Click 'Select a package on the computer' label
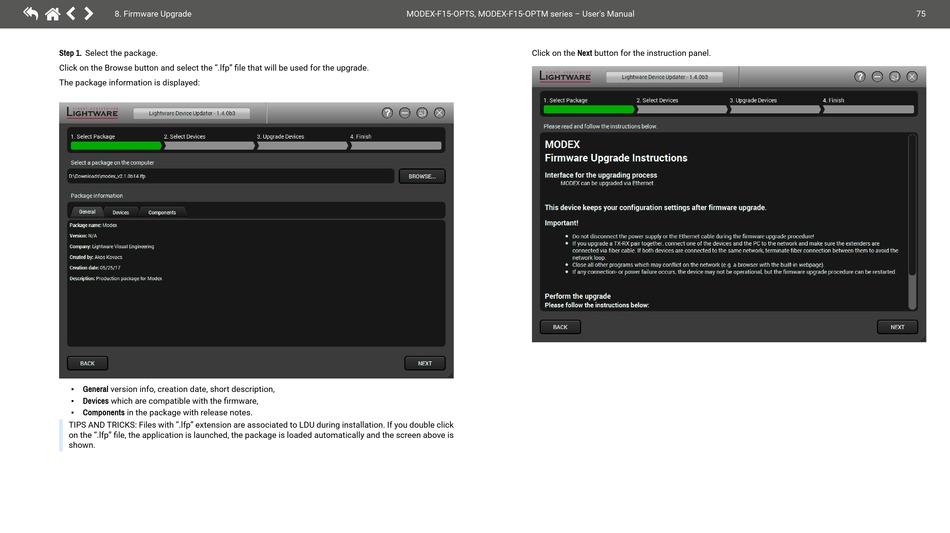This screenshot has width=950, height=533. [112, 162]
